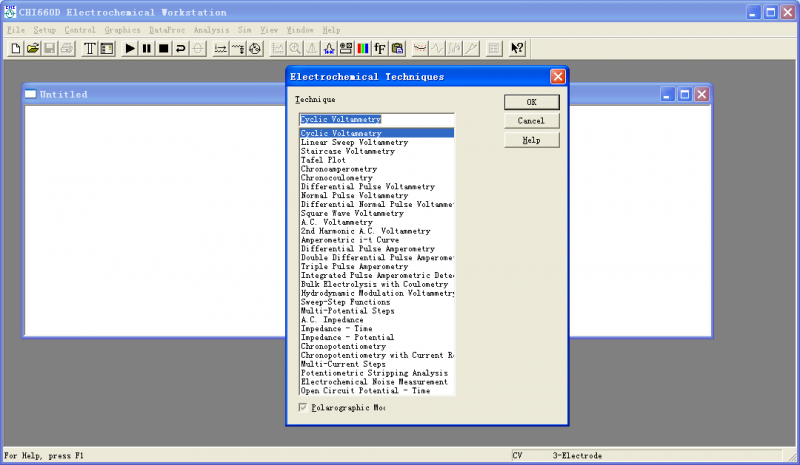
Task: Click the red smoothing curve icon
Action: point(419,48)
